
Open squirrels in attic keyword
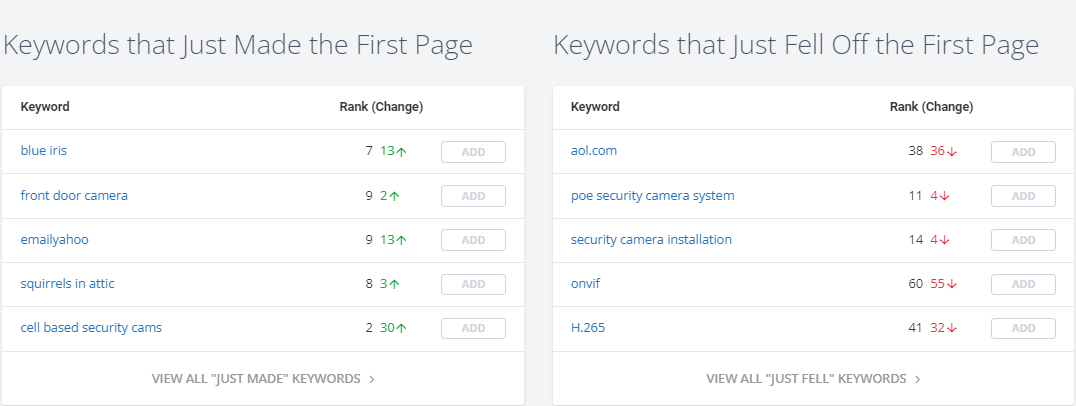[x=67, y=283]
